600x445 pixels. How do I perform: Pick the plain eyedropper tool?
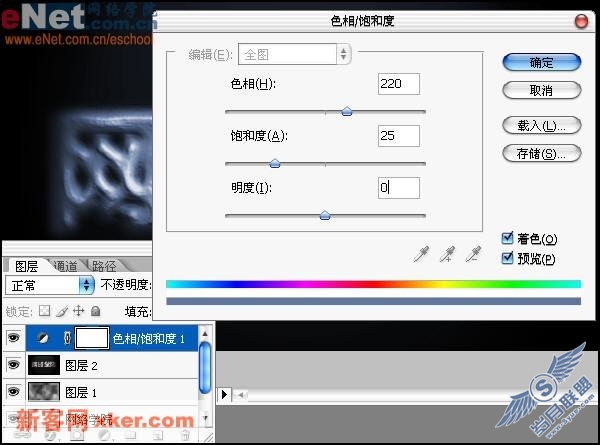click(421, 254)
